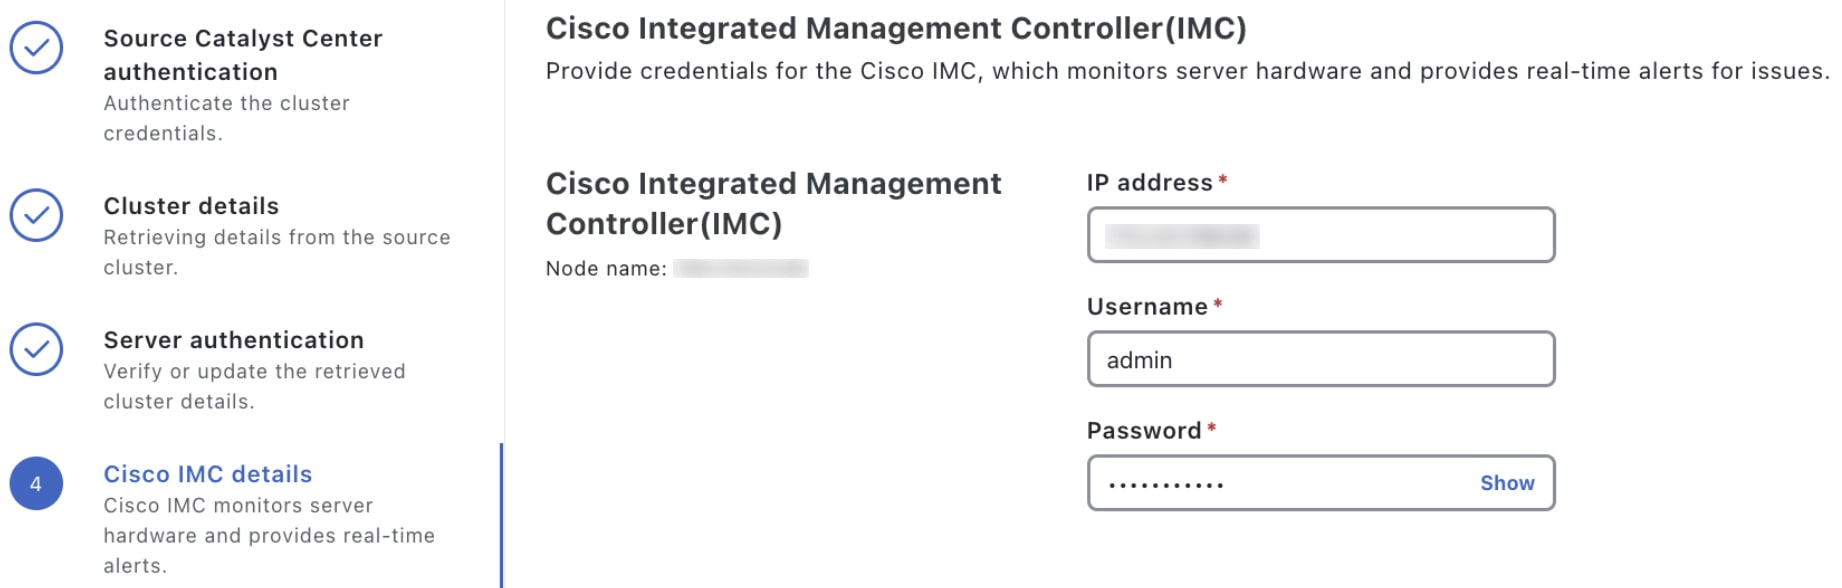Click the "Authenticate the cluster credentials" step description
Image resolution: width=1842 pixels, height=588 pixels.
pos(226,118)
